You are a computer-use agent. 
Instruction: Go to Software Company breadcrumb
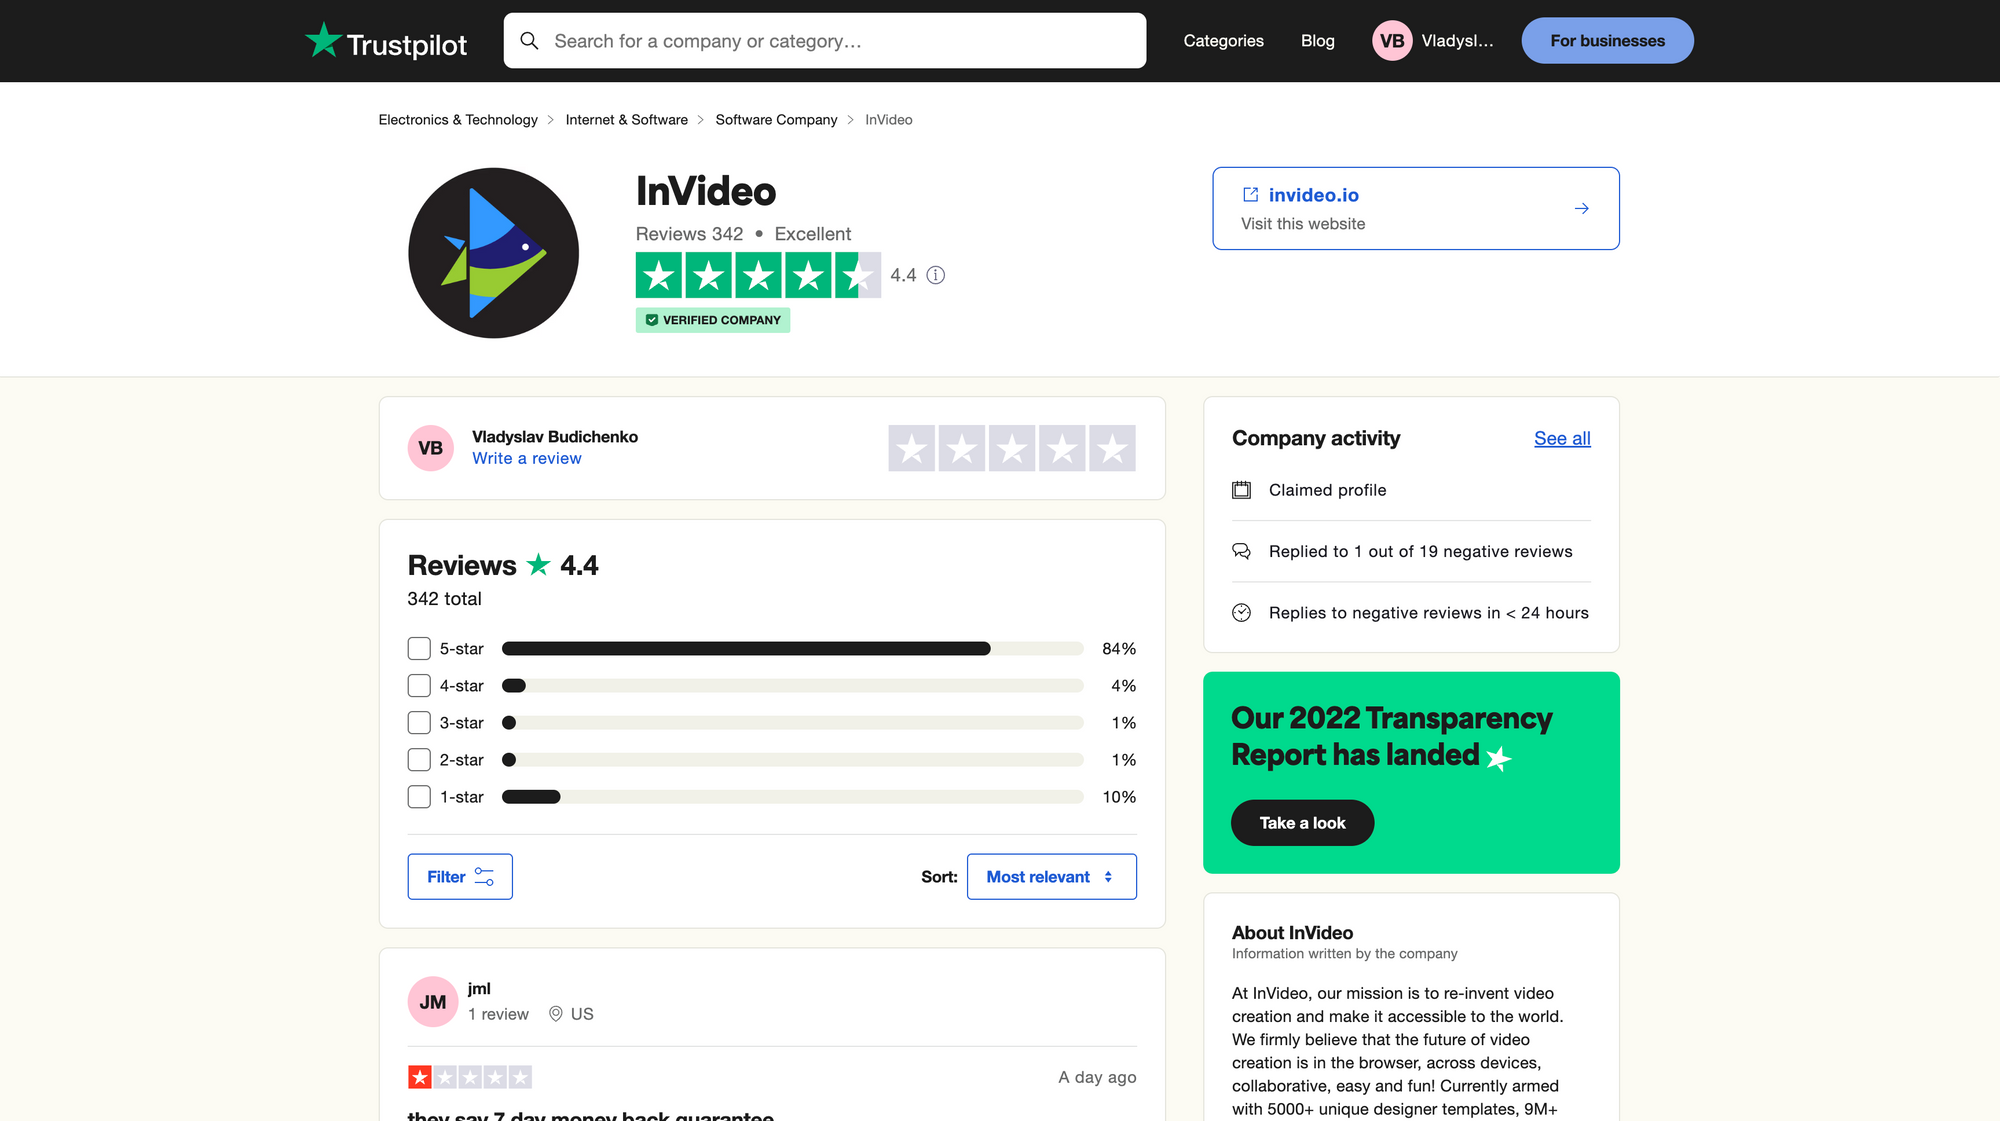coord(777,120)
